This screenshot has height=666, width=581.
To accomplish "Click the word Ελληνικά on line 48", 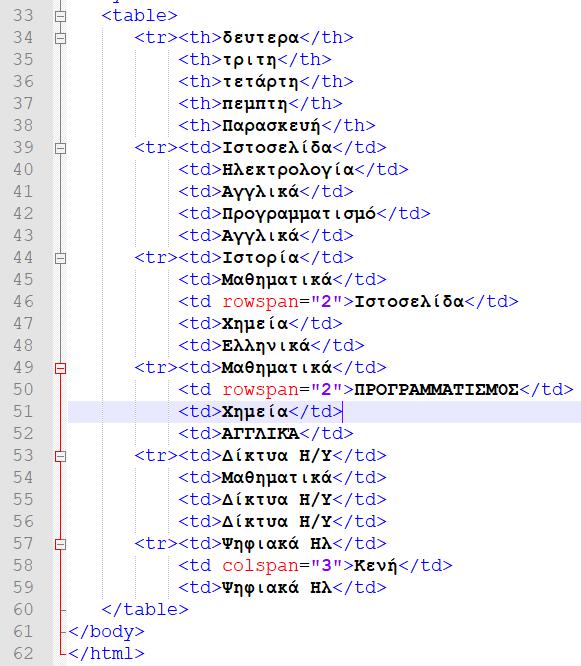I will pos(266,346).
